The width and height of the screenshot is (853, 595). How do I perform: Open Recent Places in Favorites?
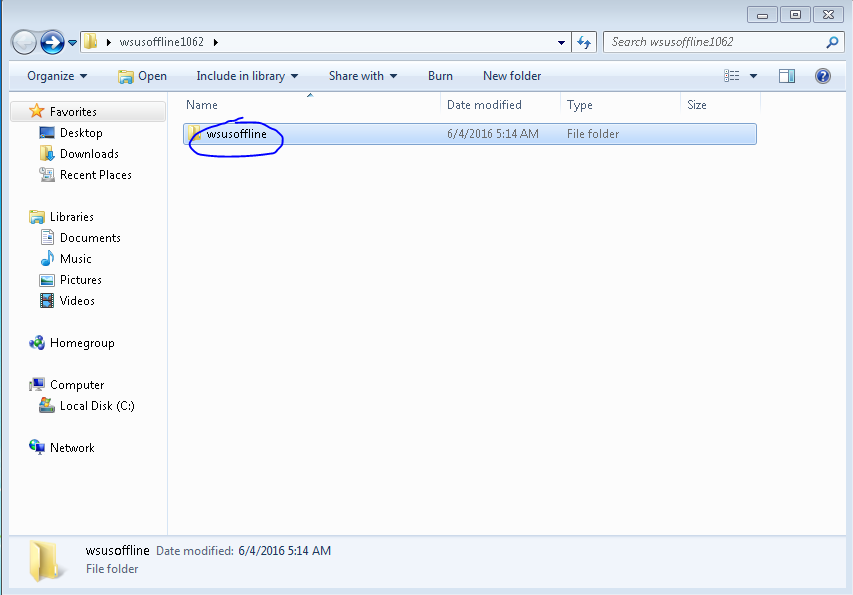(96, 175)
